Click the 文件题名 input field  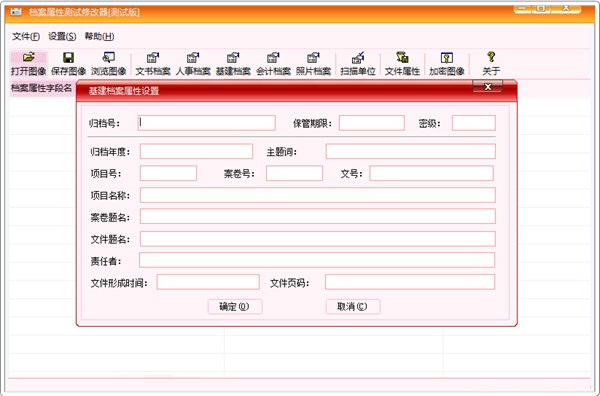318,239
